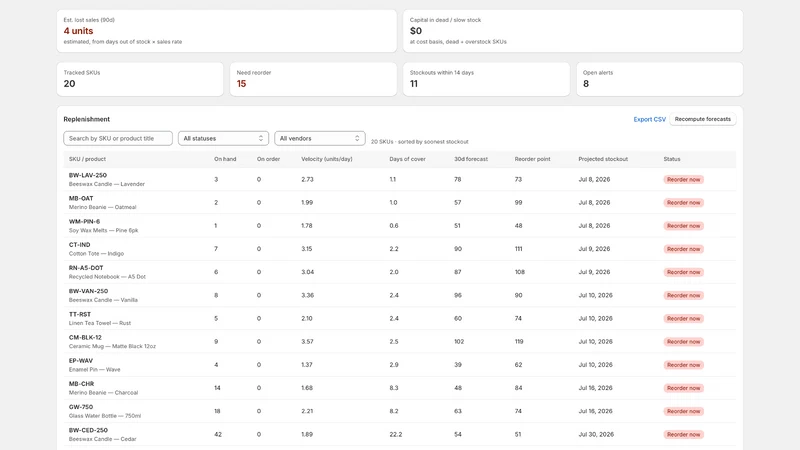Click the Projected stockout column header
This screenshot has height=450, width=800.
tap(603, 159)
